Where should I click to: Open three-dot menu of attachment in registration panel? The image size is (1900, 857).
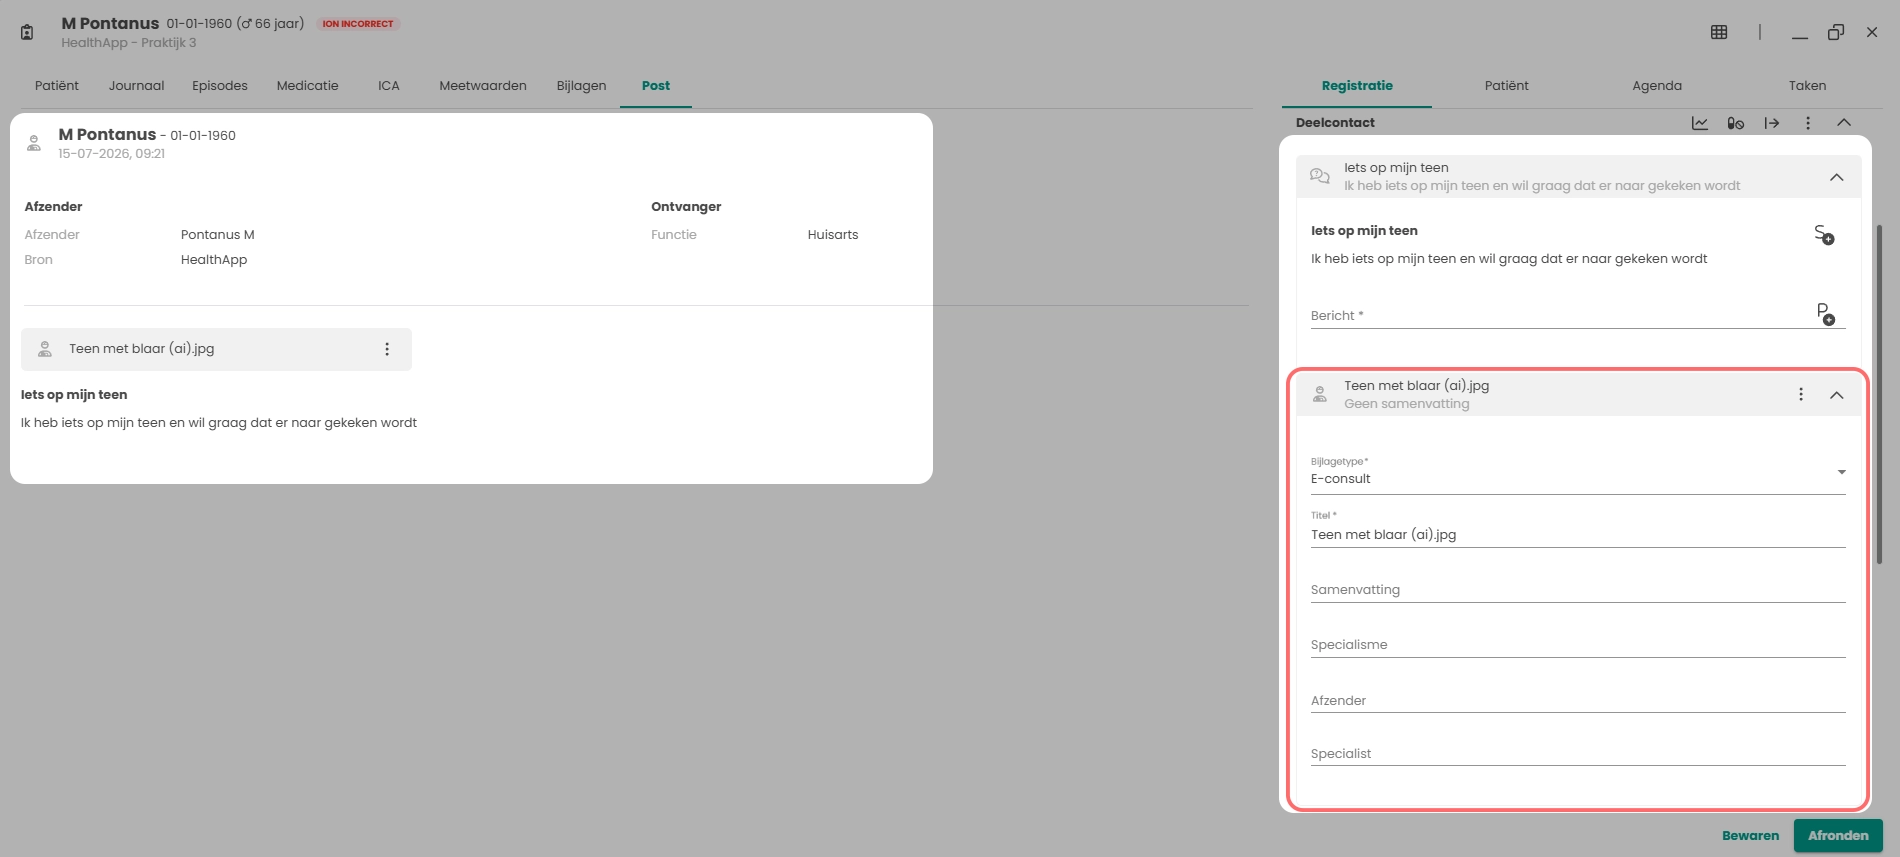click(x=1801, y=395)
